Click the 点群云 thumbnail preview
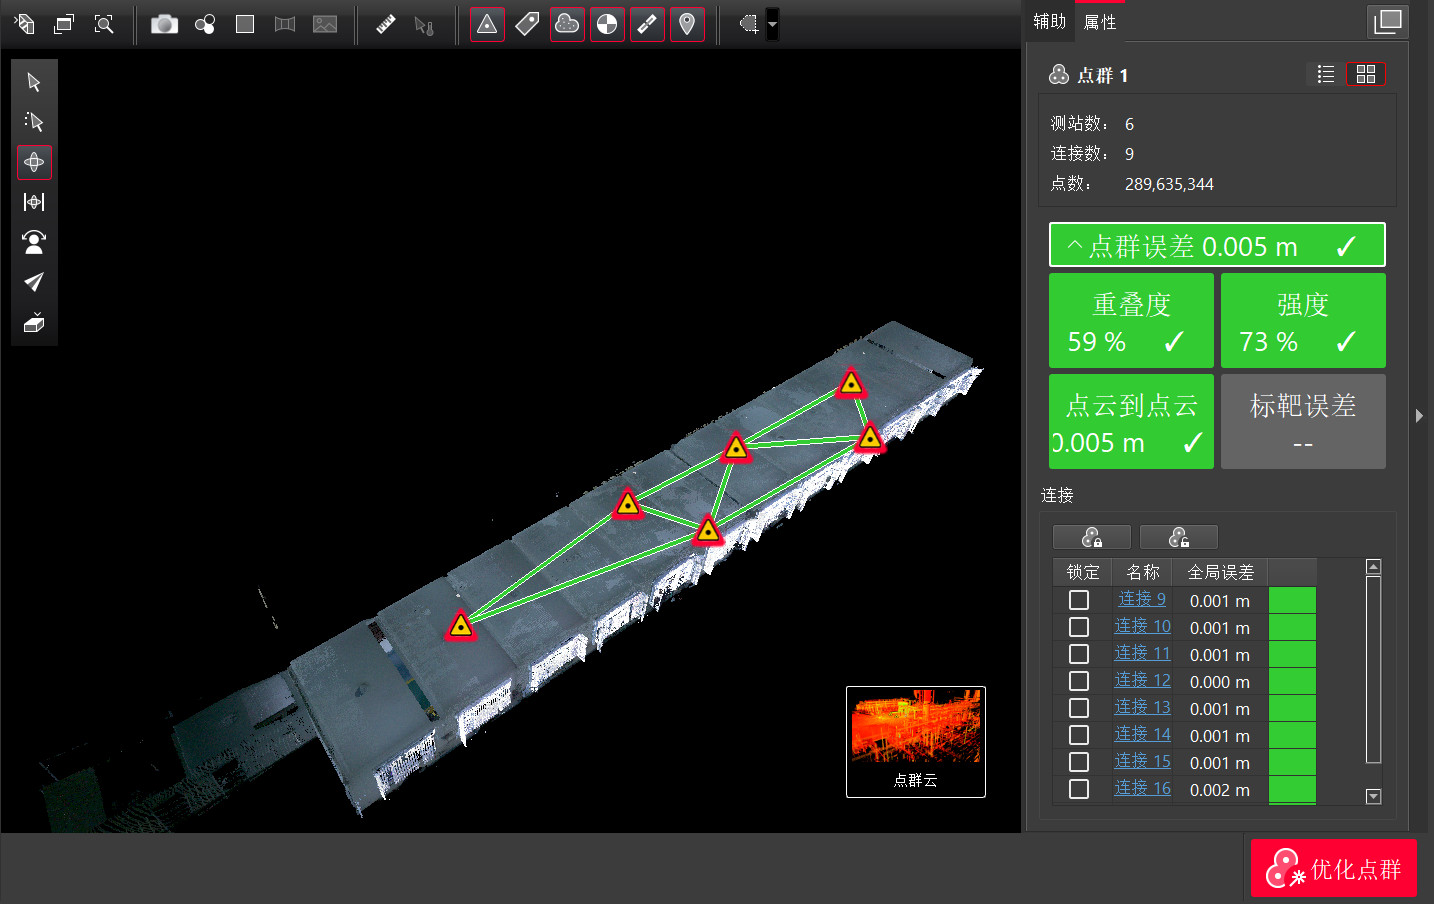1434x904 pixels. coord(916,742)
